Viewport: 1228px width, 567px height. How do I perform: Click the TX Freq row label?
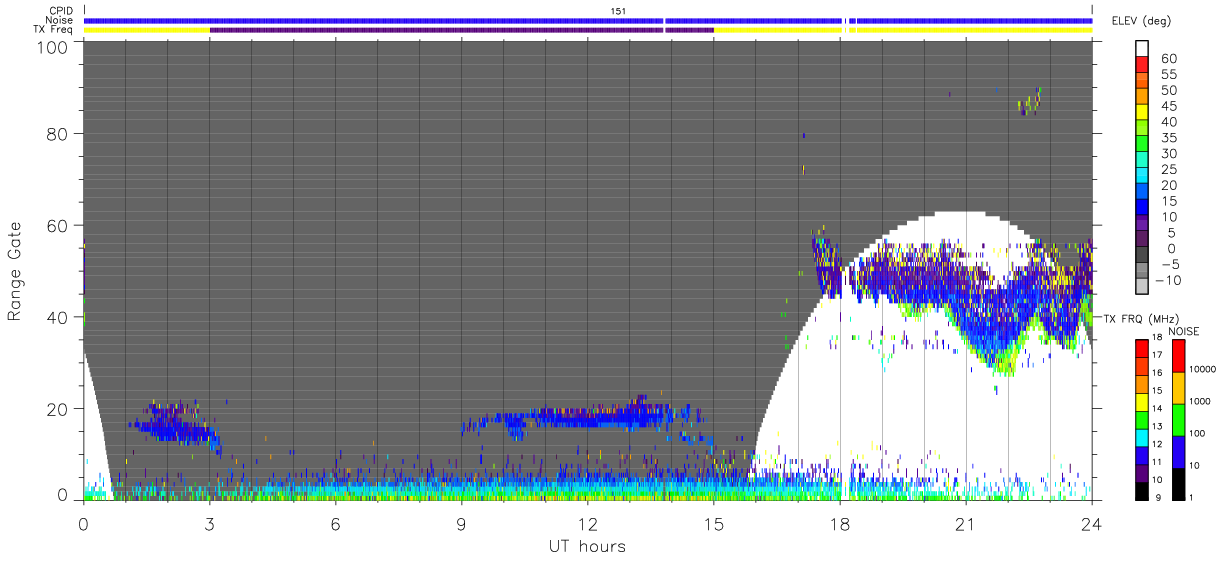tap(54, 29)
